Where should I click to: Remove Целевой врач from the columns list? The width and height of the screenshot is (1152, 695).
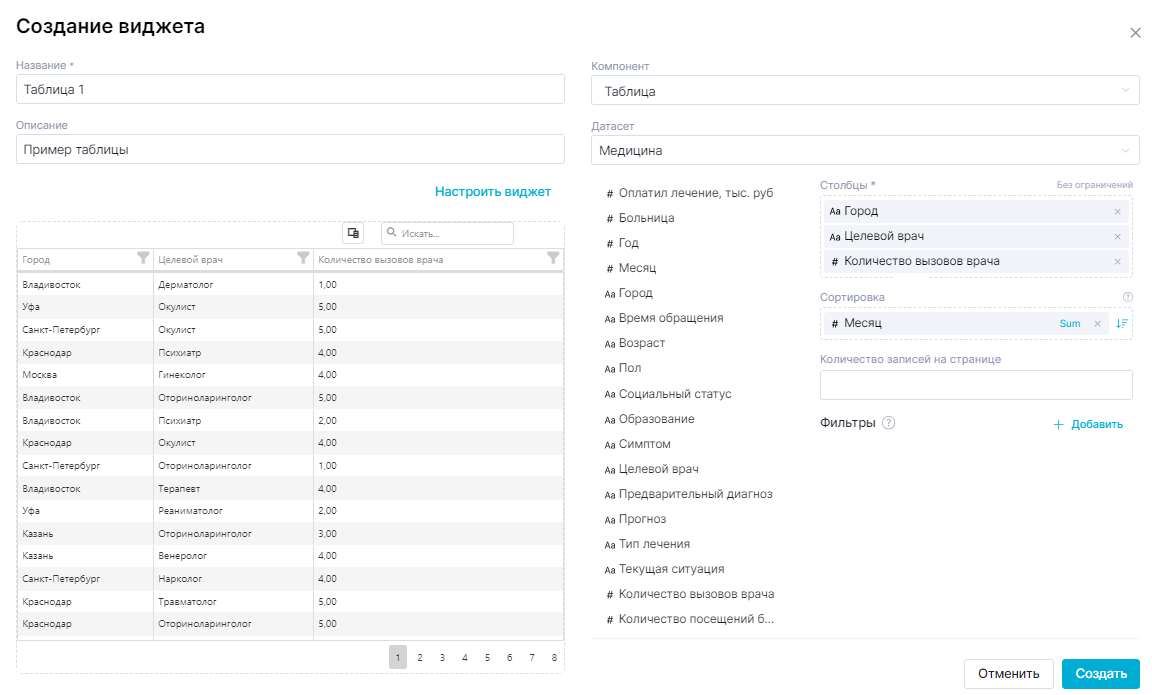point(1117,236)
